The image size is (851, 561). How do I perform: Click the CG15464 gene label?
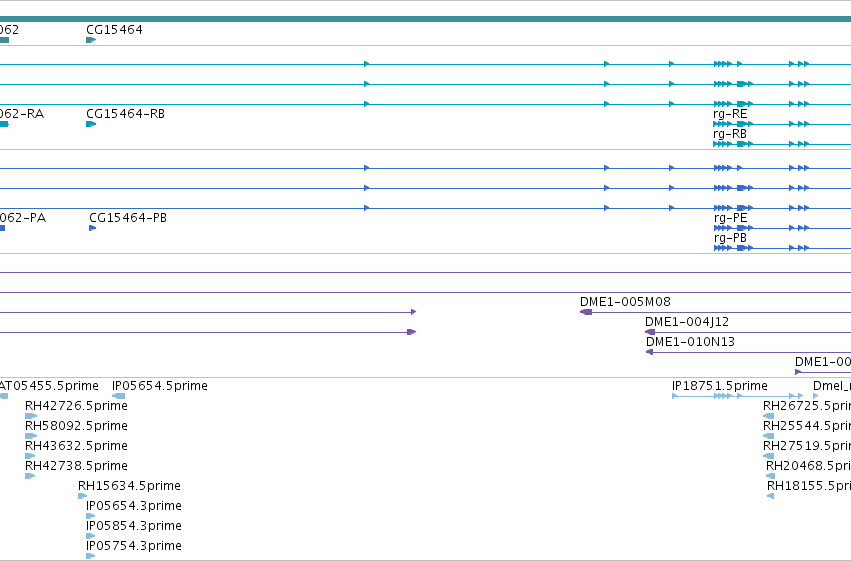tap(115, 30)
